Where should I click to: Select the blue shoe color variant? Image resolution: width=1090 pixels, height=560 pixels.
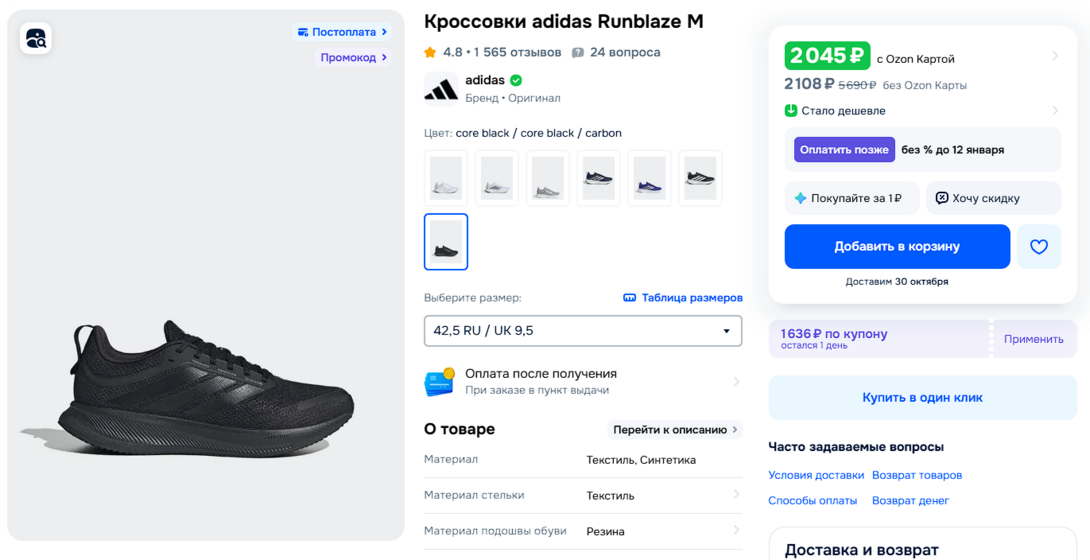(649, 178)
